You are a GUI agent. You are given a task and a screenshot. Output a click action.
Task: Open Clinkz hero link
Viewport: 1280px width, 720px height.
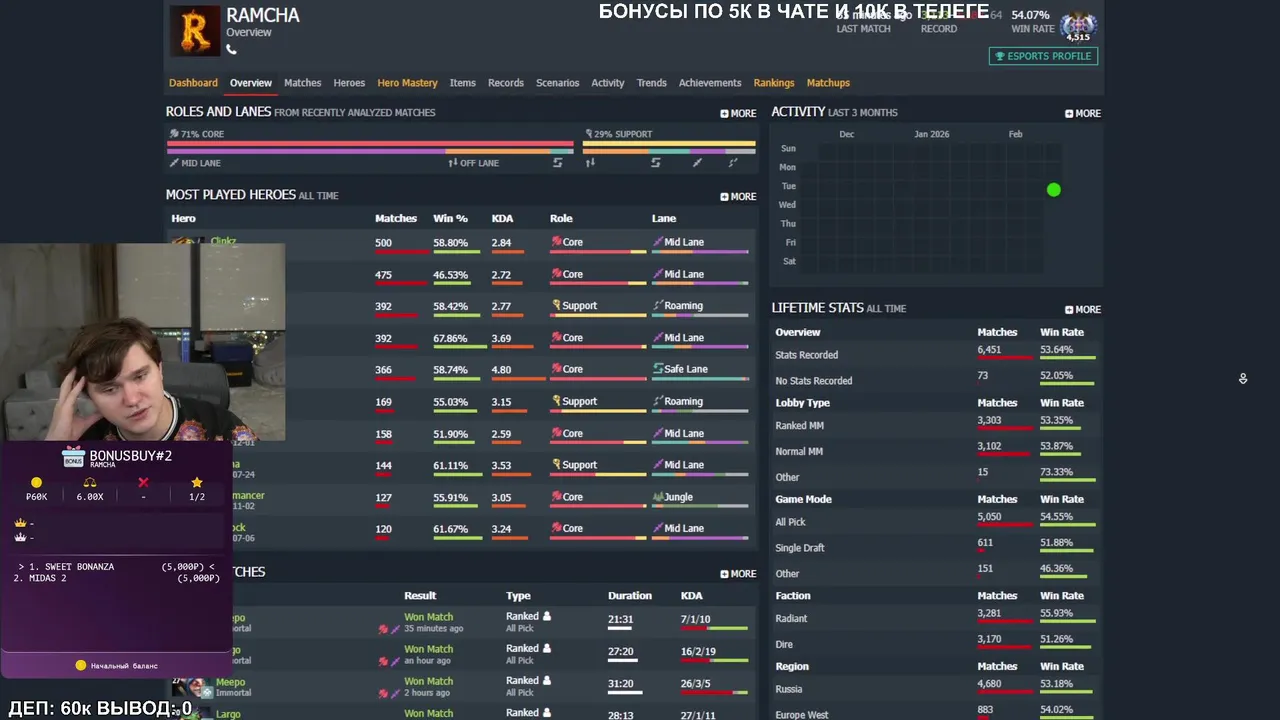223,242
